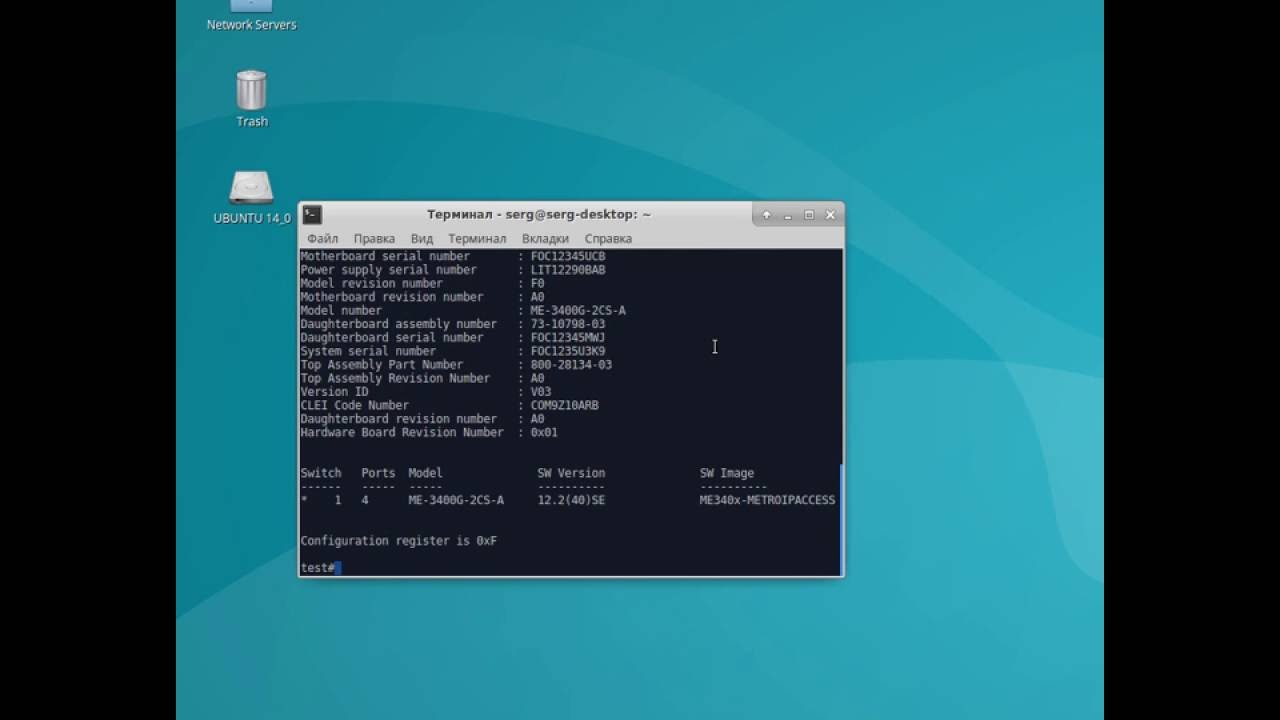This screenshot has height=720, width=1280.
Task: Click the window title 'Терминал - serg@serg-desktop'
Action: (539, 214)
